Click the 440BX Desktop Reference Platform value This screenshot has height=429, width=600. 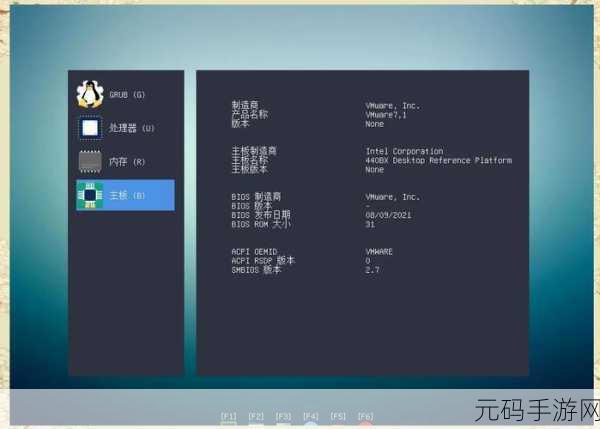pyautogui.click(x=439, y=160)
